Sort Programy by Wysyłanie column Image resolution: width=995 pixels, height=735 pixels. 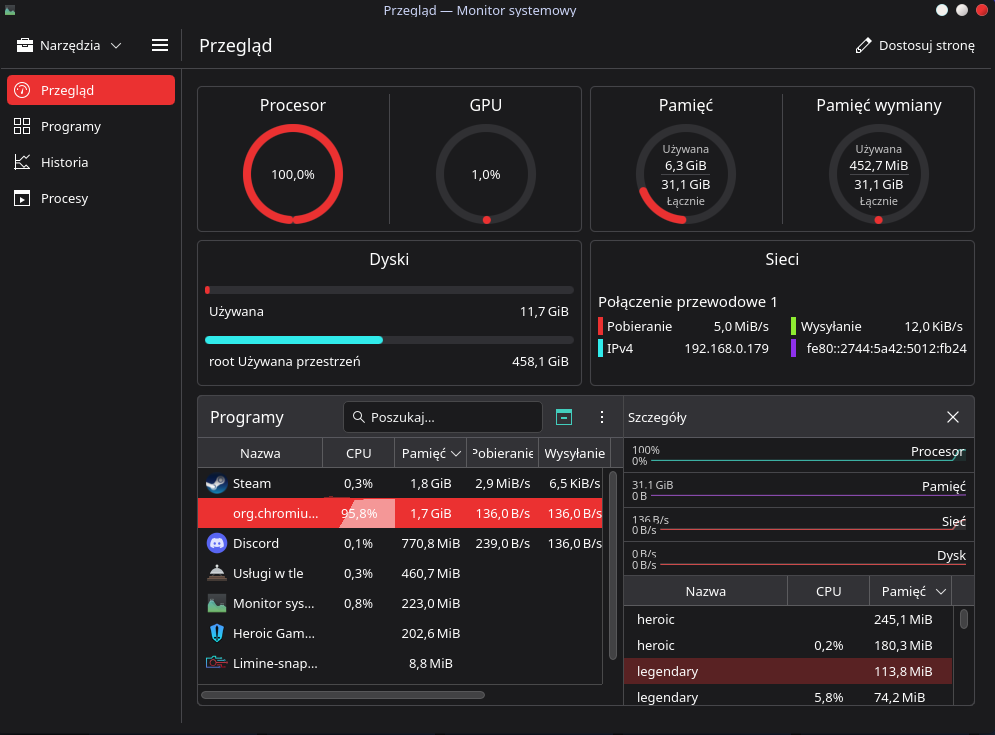pos(574,453)
